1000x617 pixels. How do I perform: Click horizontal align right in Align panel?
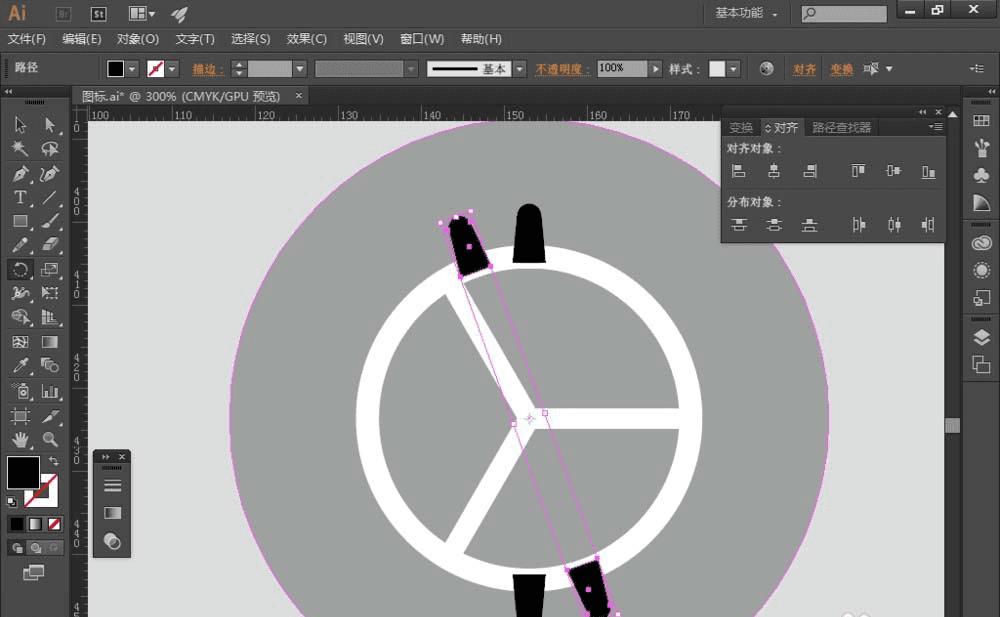coord(809,171)
